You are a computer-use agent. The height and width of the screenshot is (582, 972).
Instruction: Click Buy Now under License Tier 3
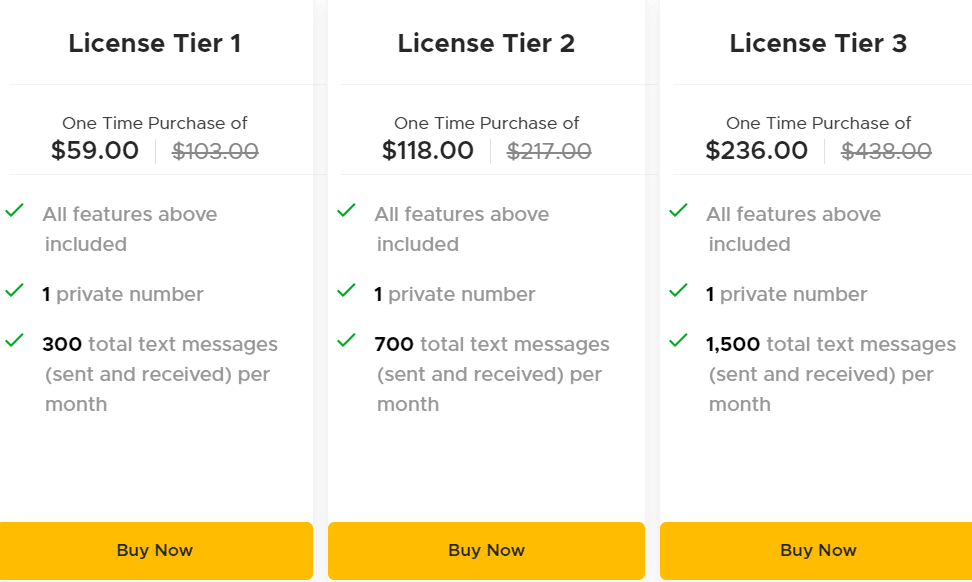[x=817, y=550]
